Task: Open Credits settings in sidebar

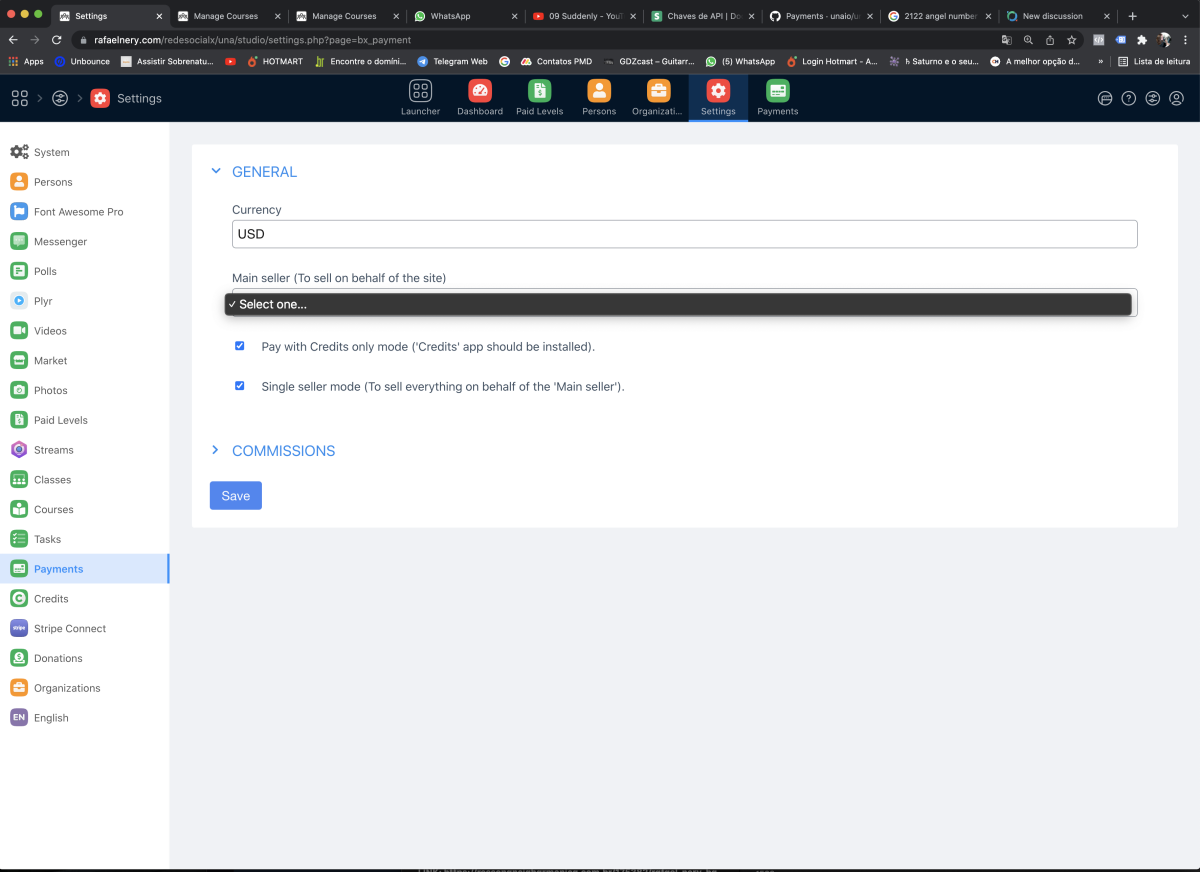Action: 51,598
